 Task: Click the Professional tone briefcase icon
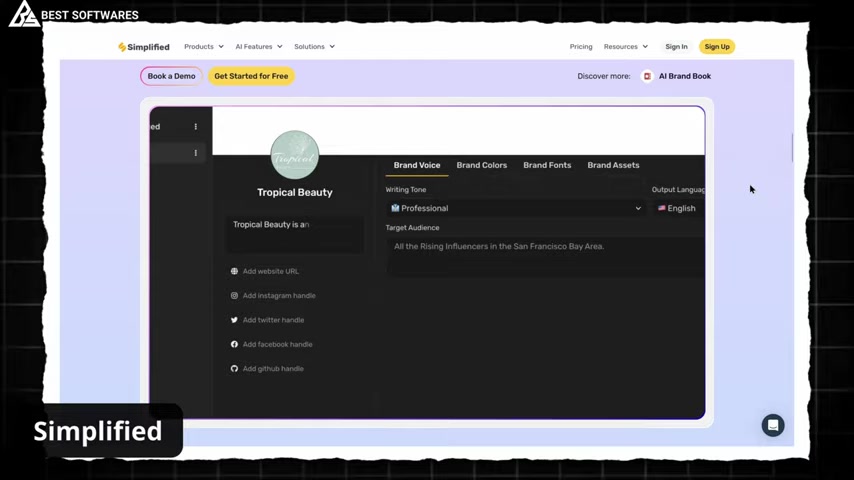coord(395,208)
